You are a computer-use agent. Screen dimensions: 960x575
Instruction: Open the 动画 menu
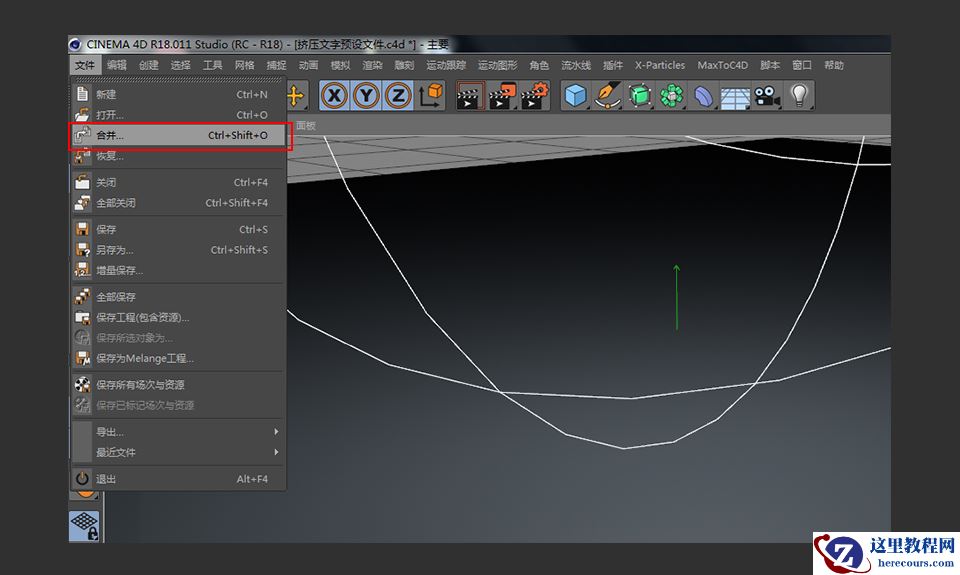tap(308, 65)
